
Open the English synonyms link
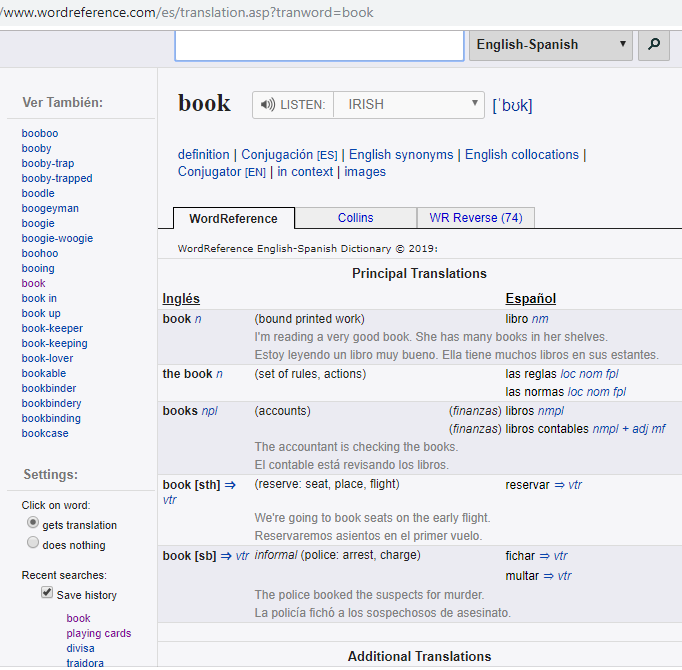[x=401, y=154]
